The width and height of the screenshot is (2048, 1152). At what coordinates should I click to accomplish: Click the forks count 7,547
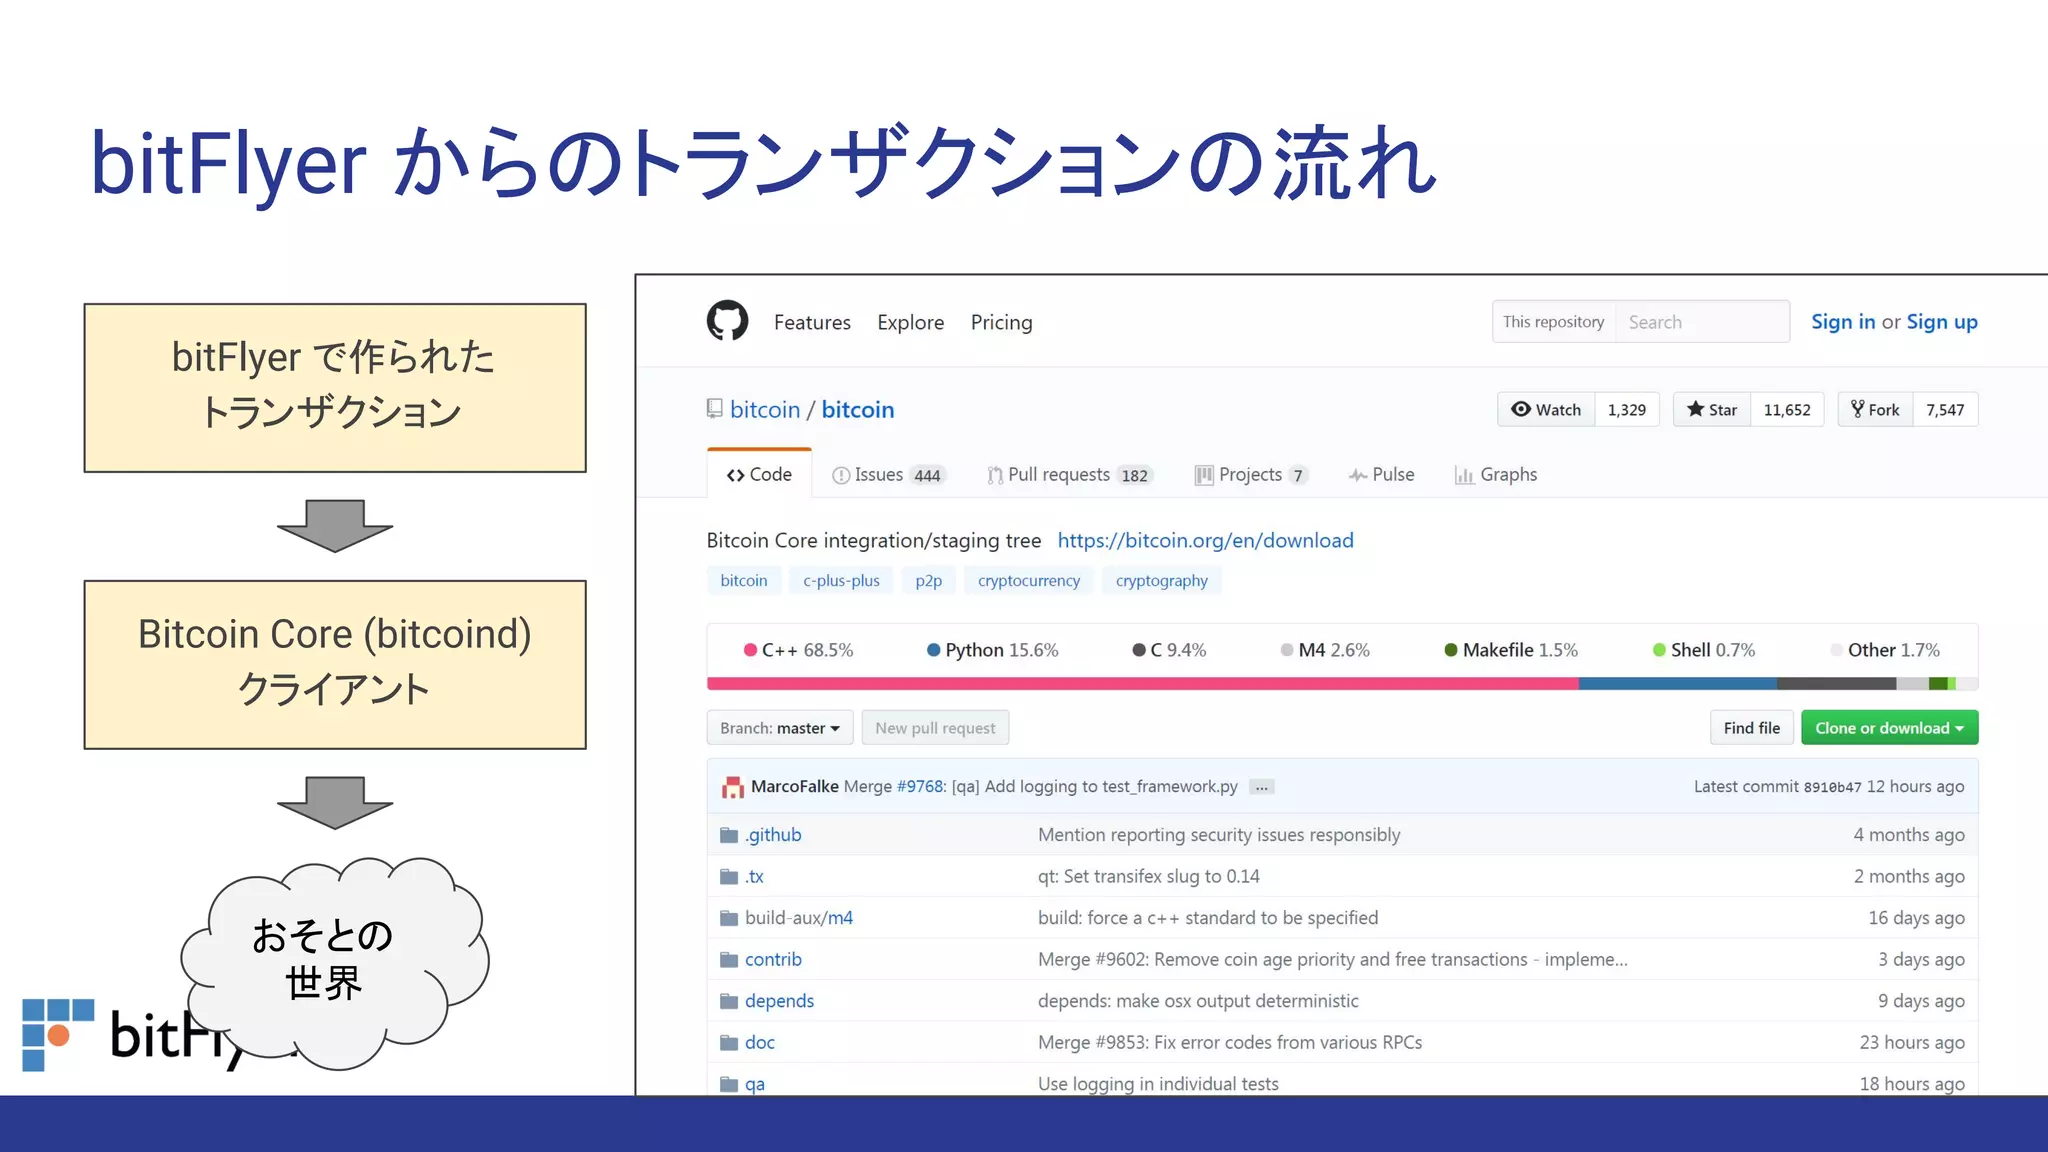(x=1945, y=409)
